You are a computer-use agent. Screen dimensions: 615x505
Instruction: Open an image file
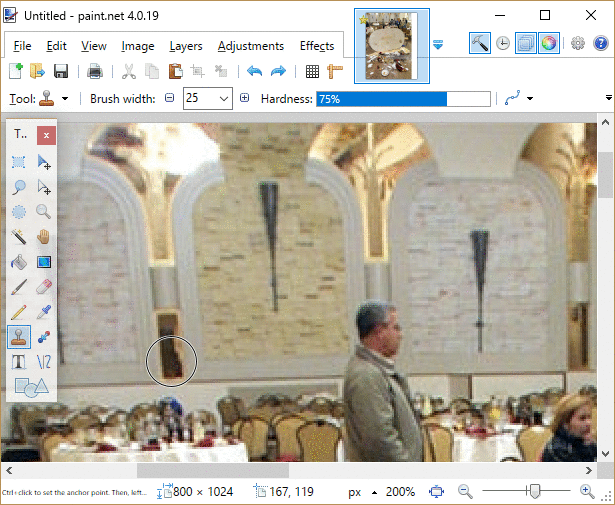point(38,71)
